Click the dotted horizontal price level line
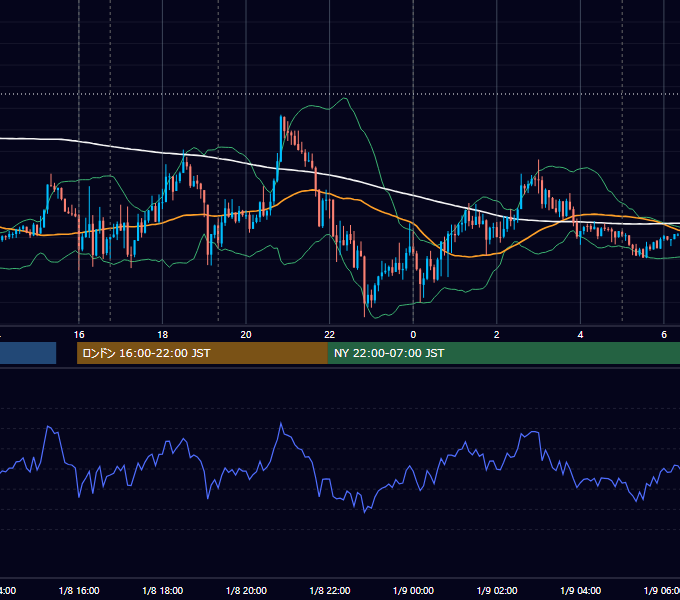Viewport: 680px width, 600px height. click(x=340, y=94)
